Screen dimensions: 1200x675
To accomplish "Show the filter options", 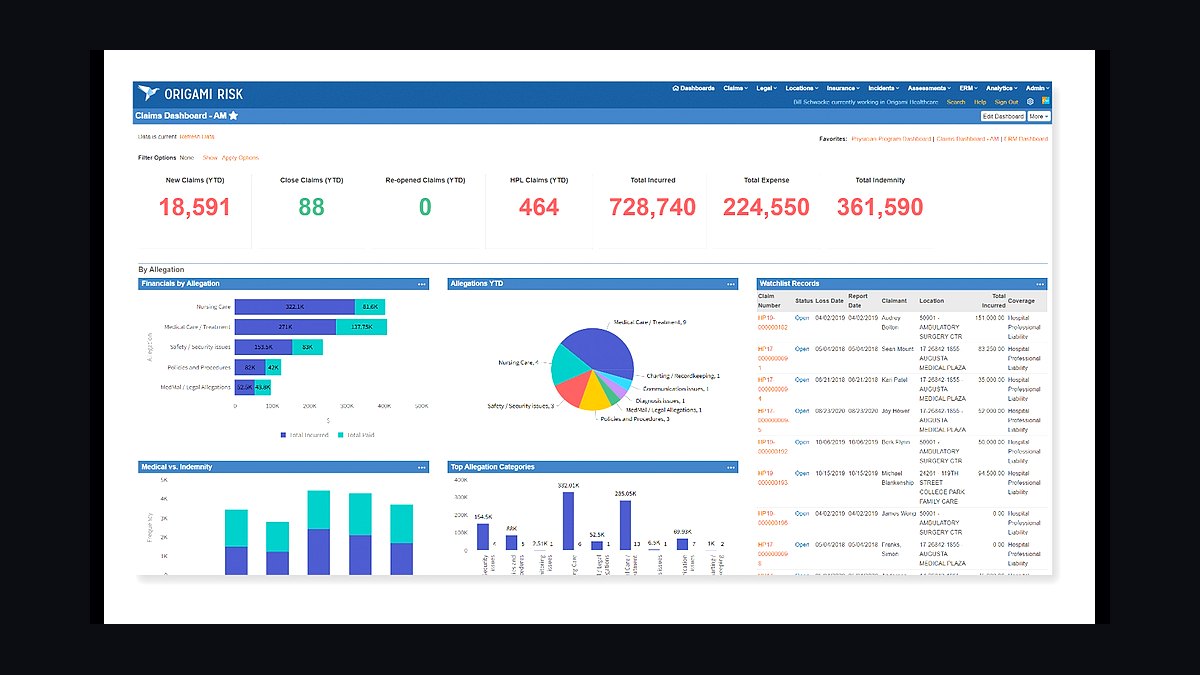I will pyautogui.click(x=210, y=157).
